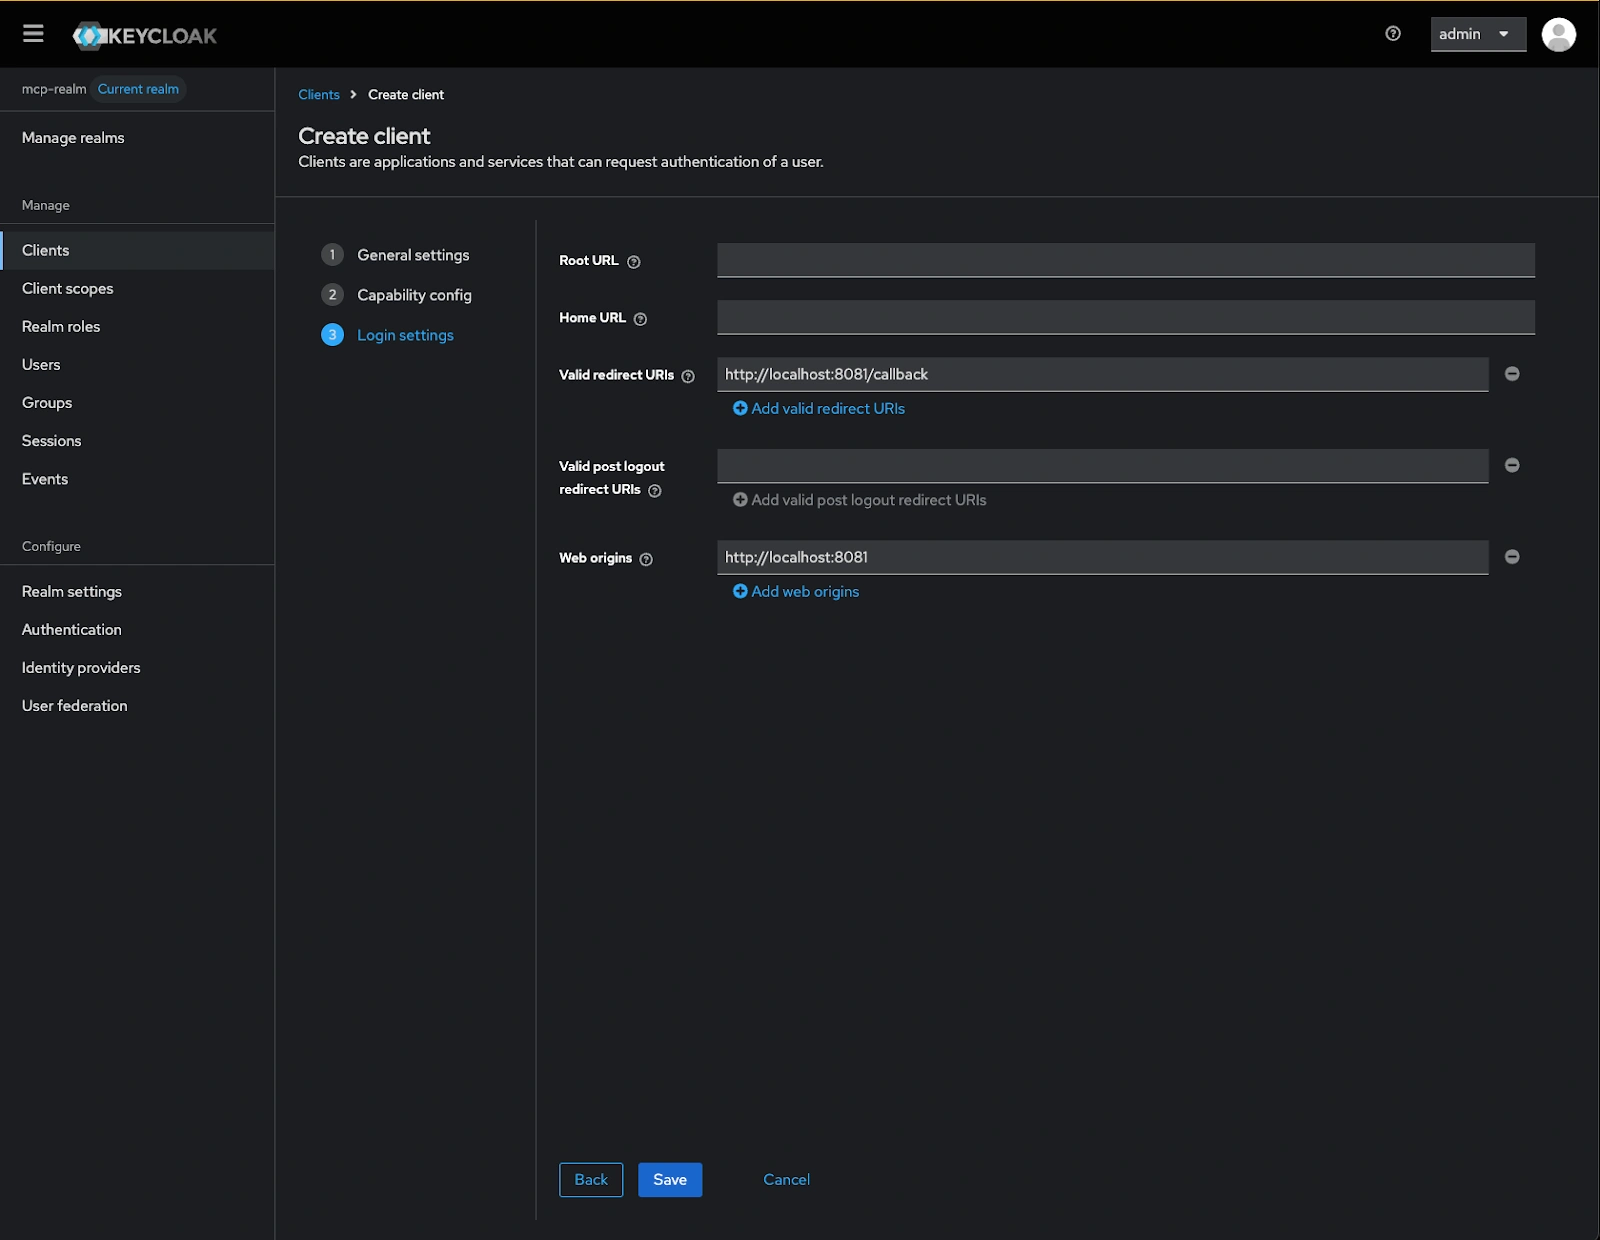Image resolution: width=1600 pixels, height=1240 pixels.
Task: Click the Current realm badge
Action: click(x=138, y=89)
